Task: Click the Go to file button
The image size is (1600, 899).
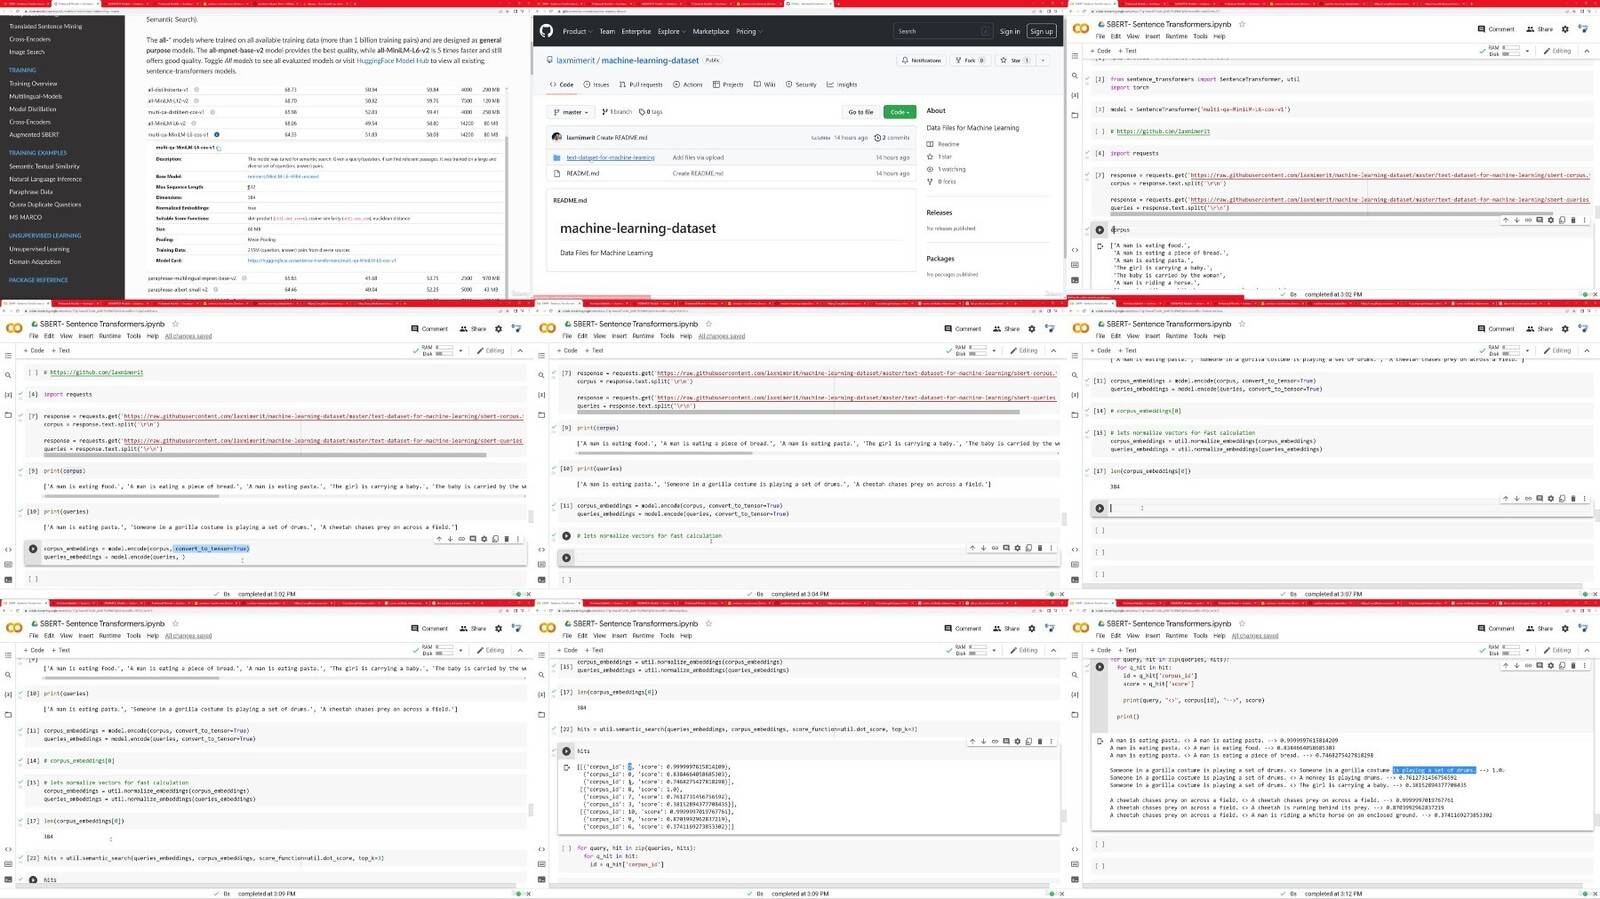Action: [x=860, y=112]
